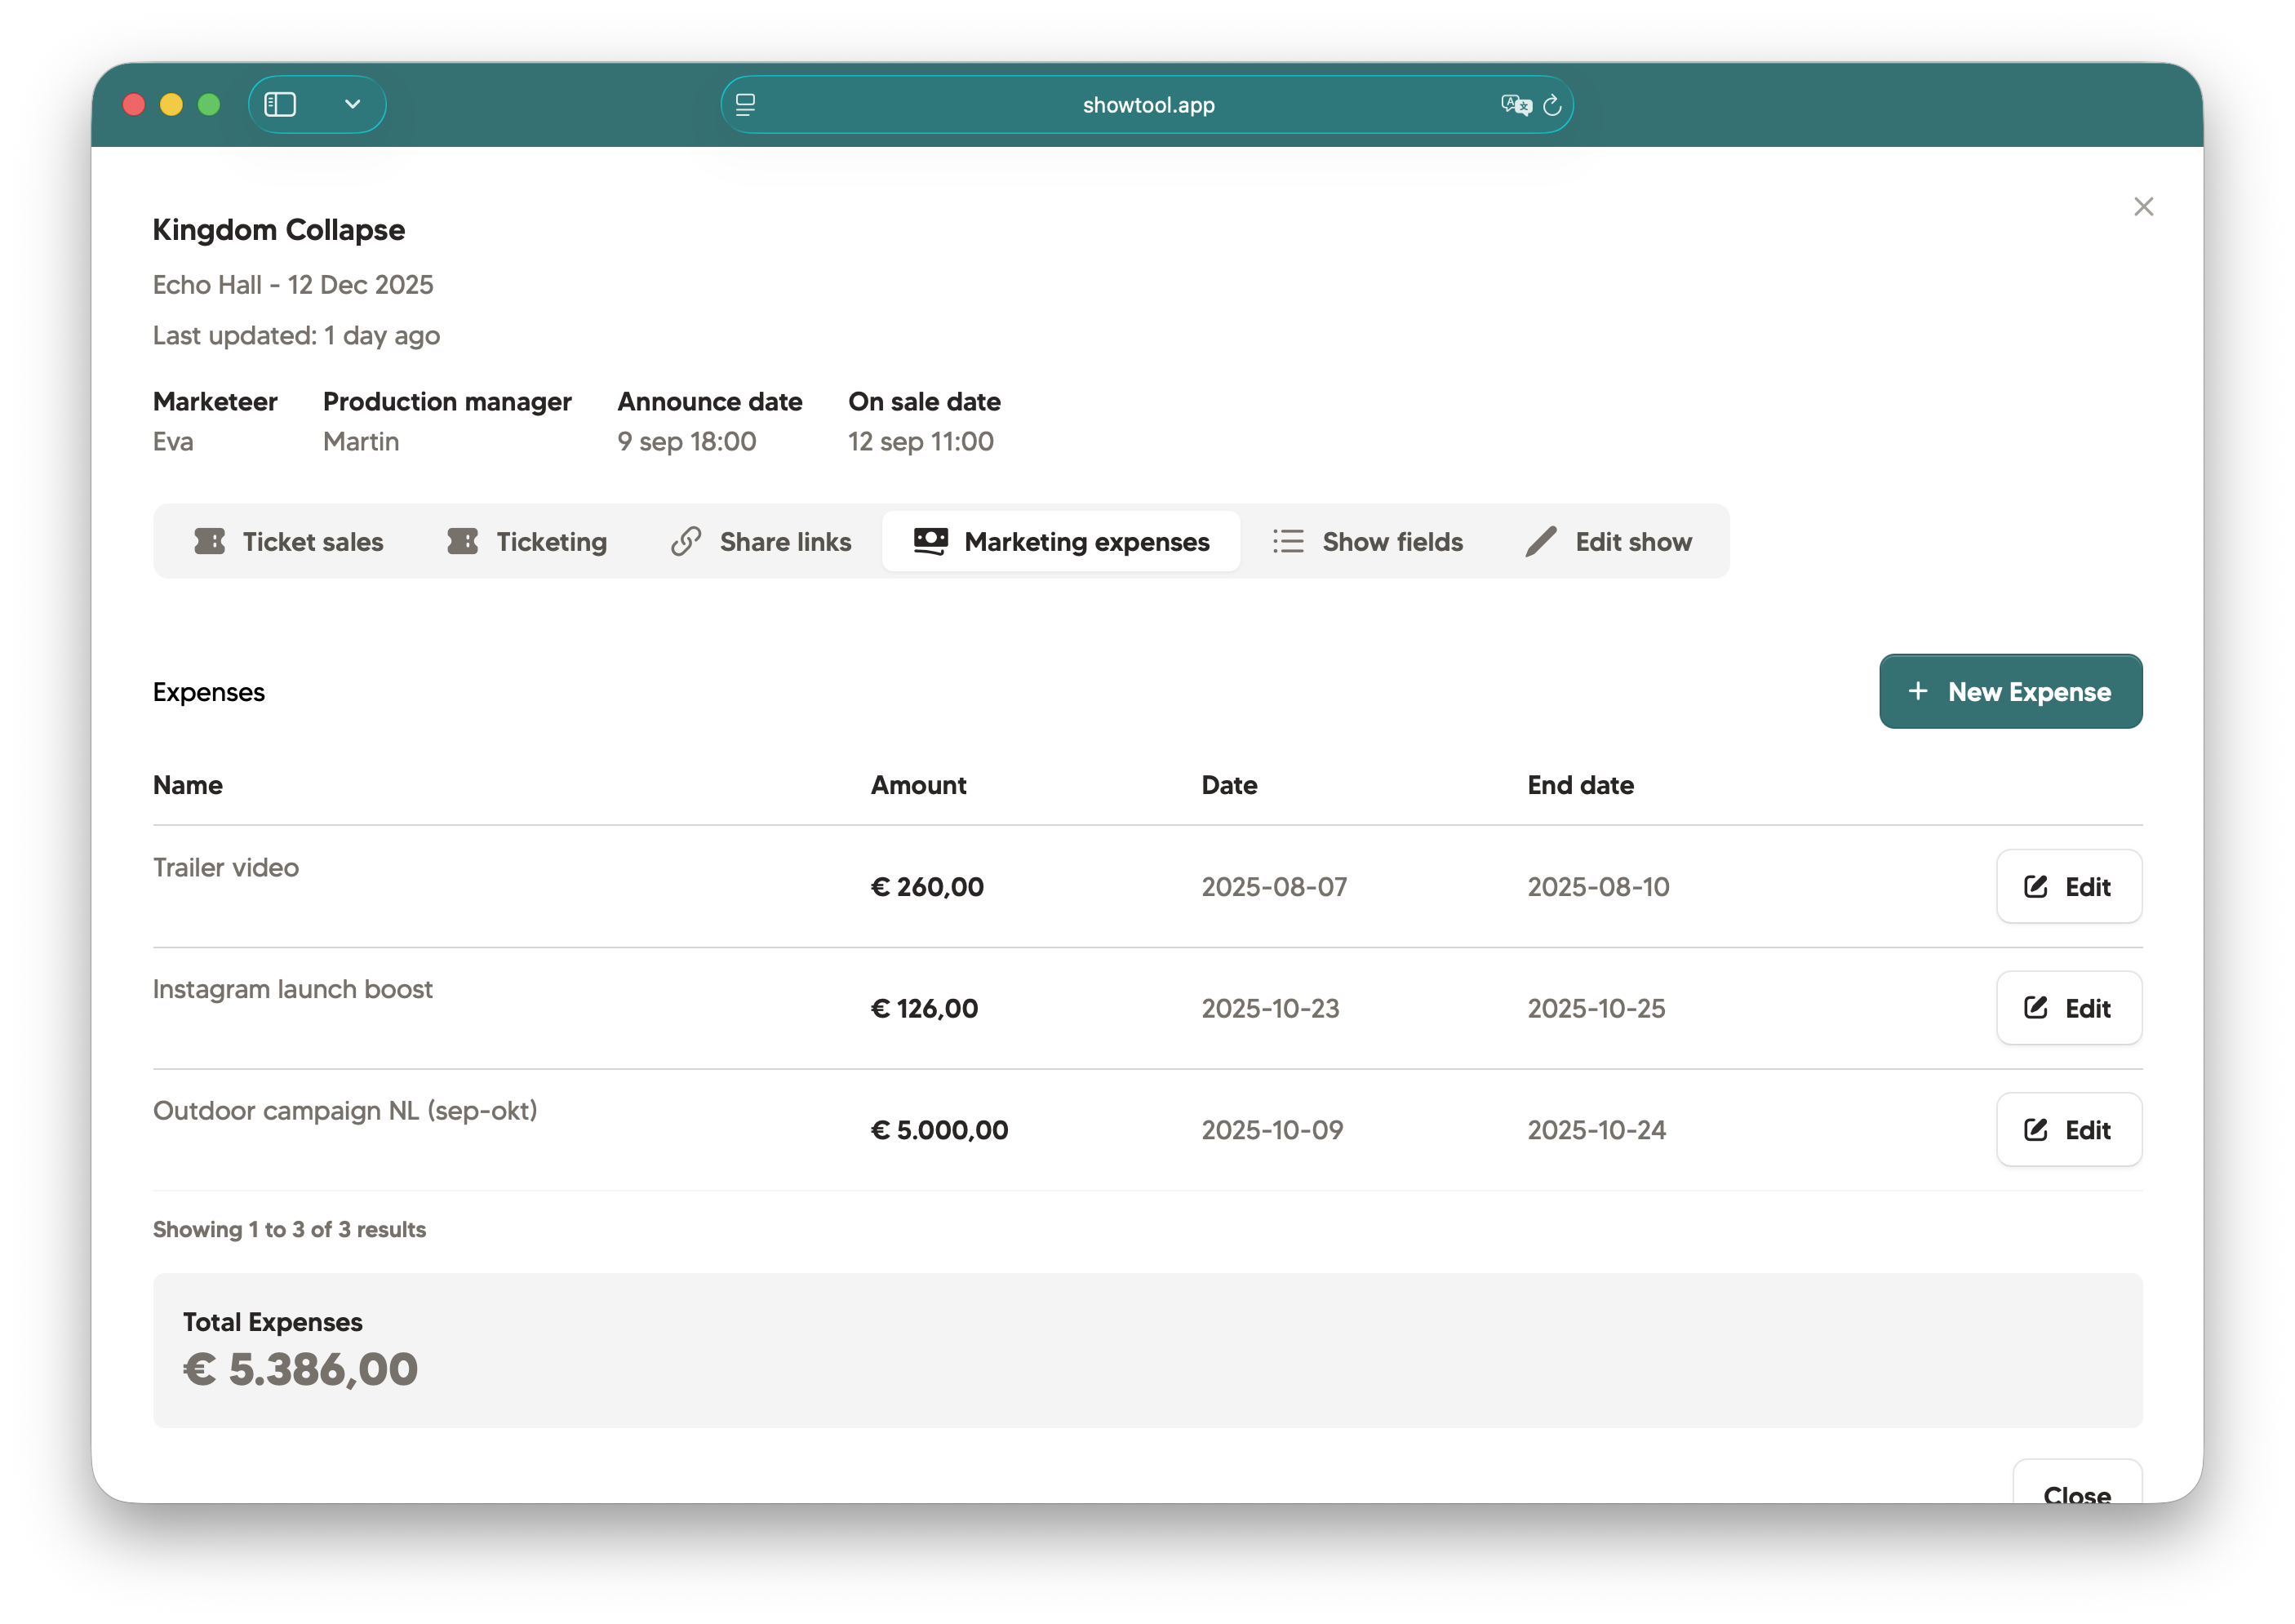The image size is (2295, 1624).
Task: Switch to the Ticketing tab
Action: tap(527, 541)
